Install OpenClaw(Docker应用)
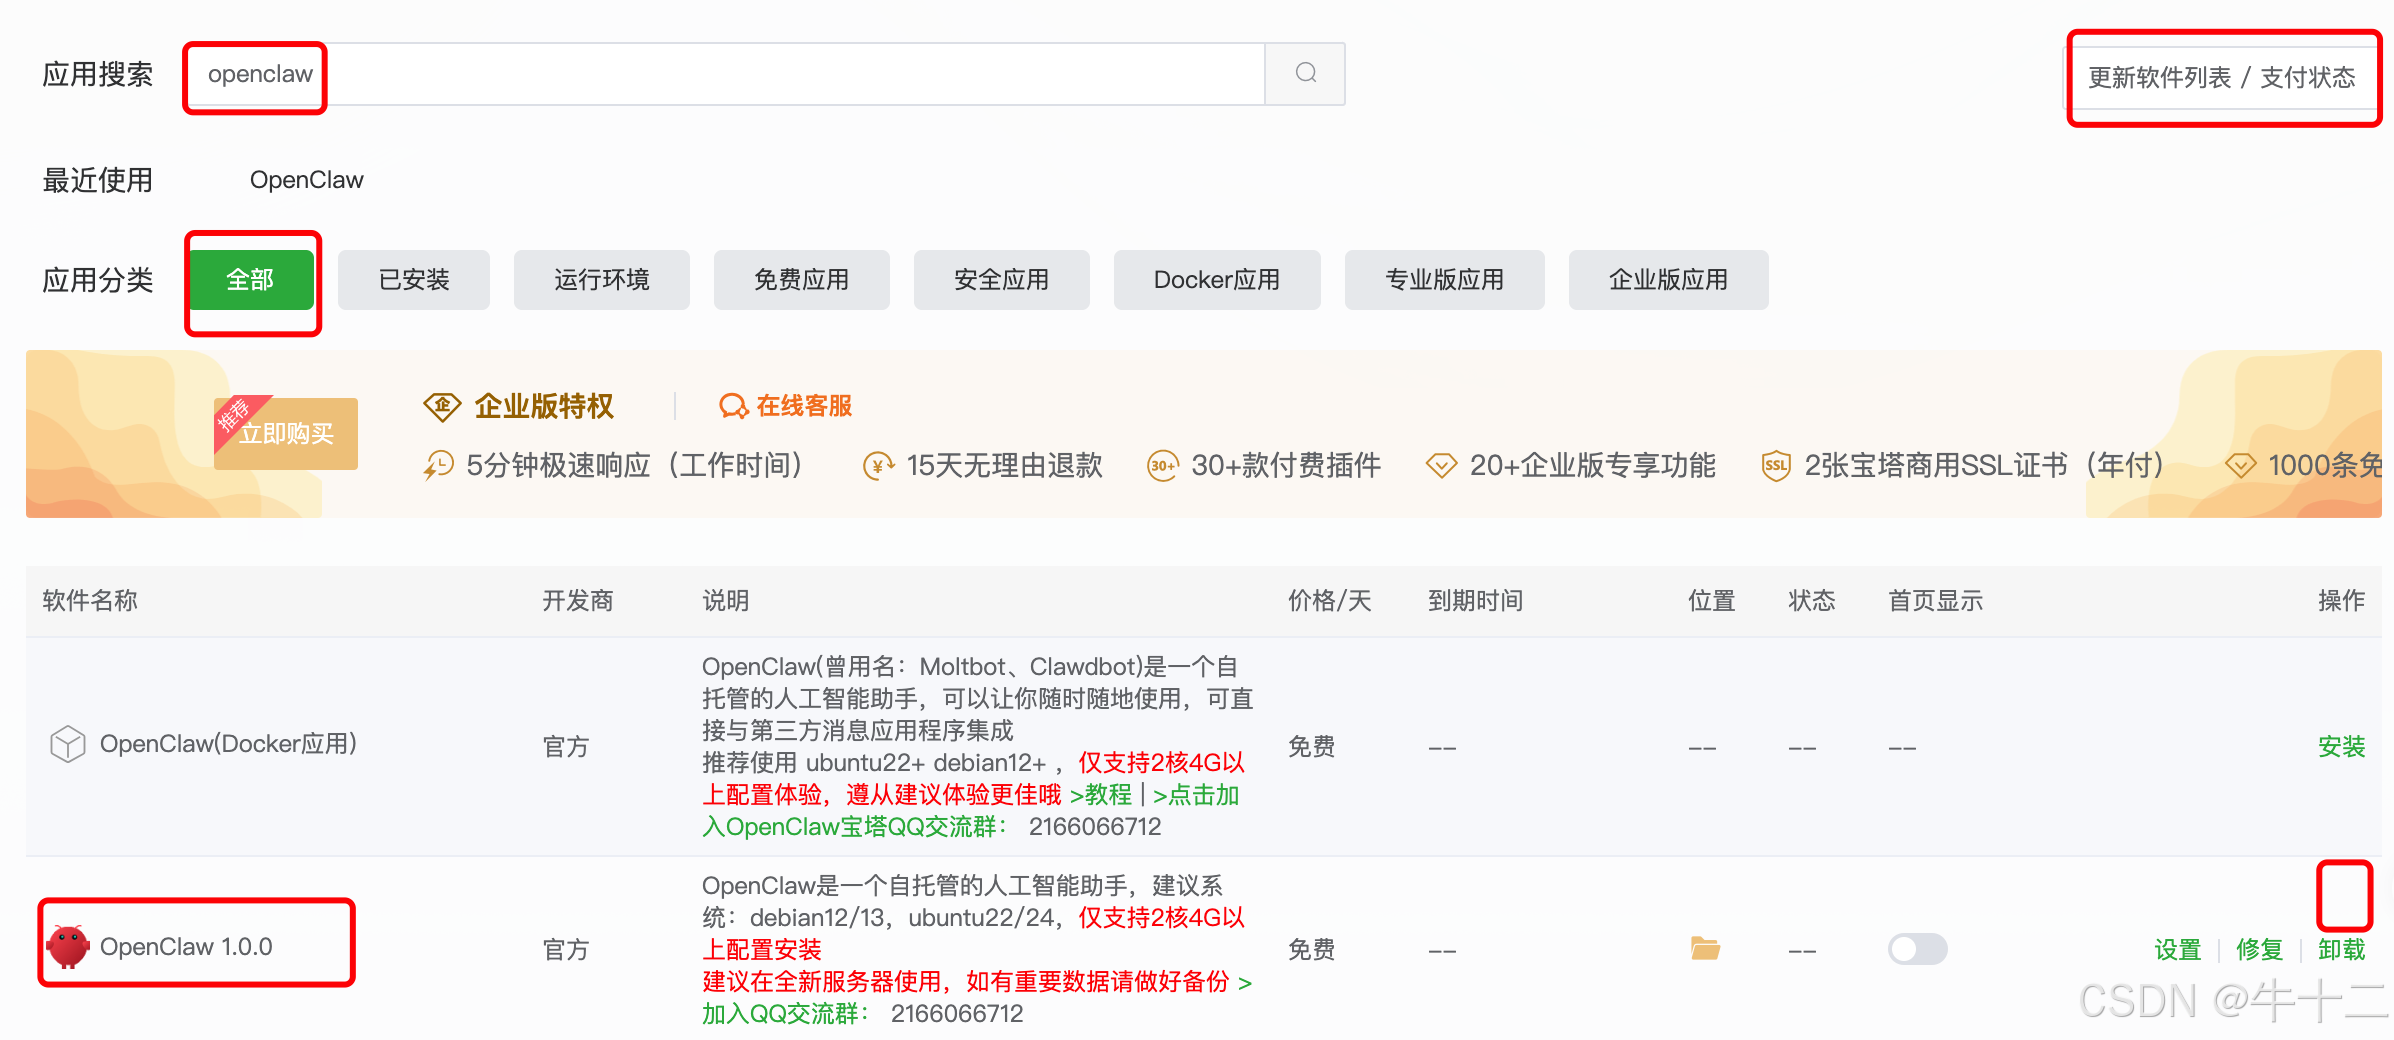 [2341, 747]
